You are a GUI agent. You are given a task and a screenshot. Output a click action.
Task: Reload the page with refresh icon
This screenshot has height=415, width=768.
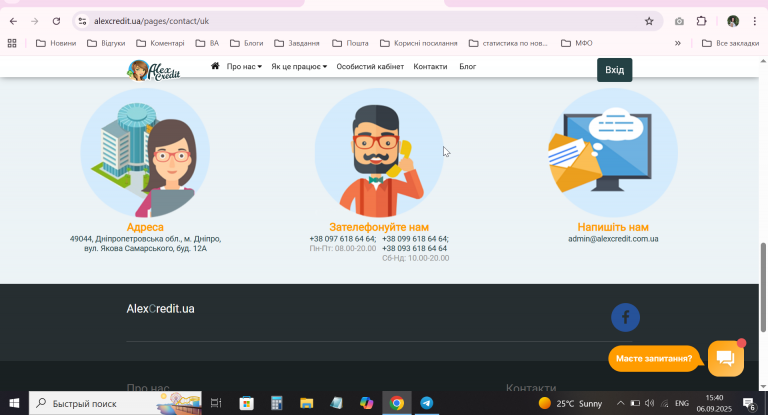56,21
